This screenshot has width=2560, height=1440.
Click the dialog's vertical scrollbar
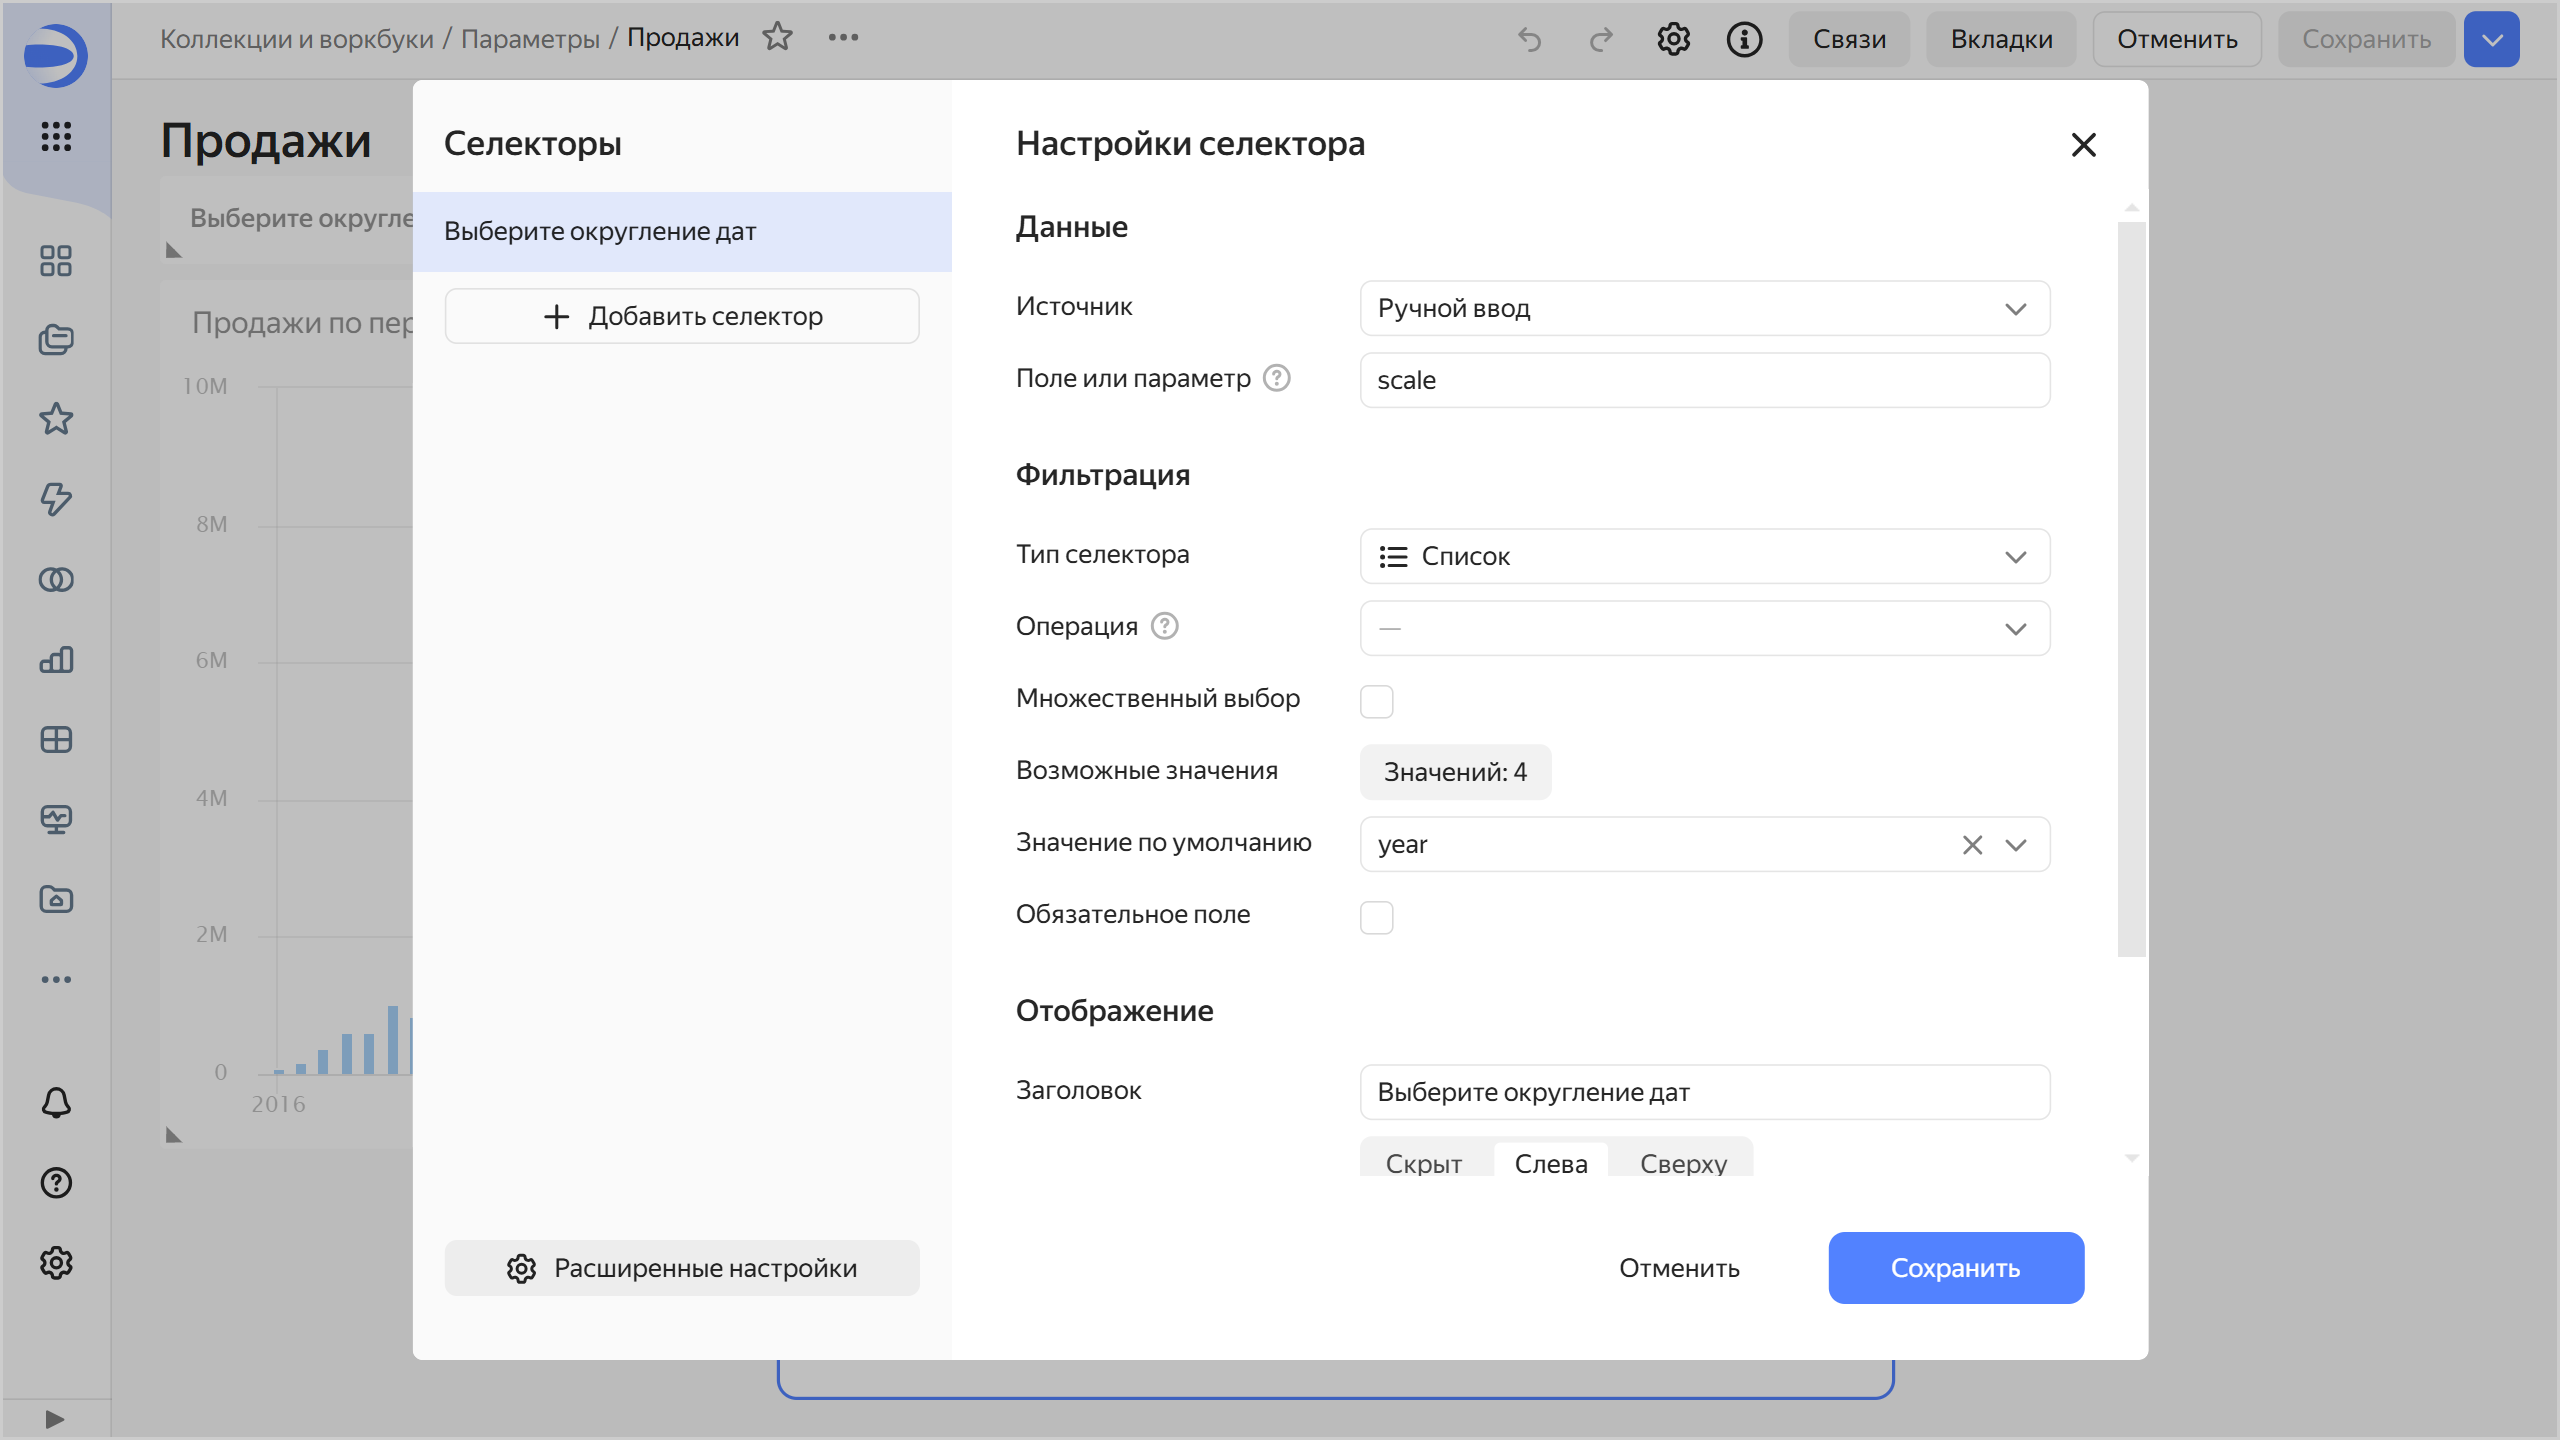tap(2131, 588)
